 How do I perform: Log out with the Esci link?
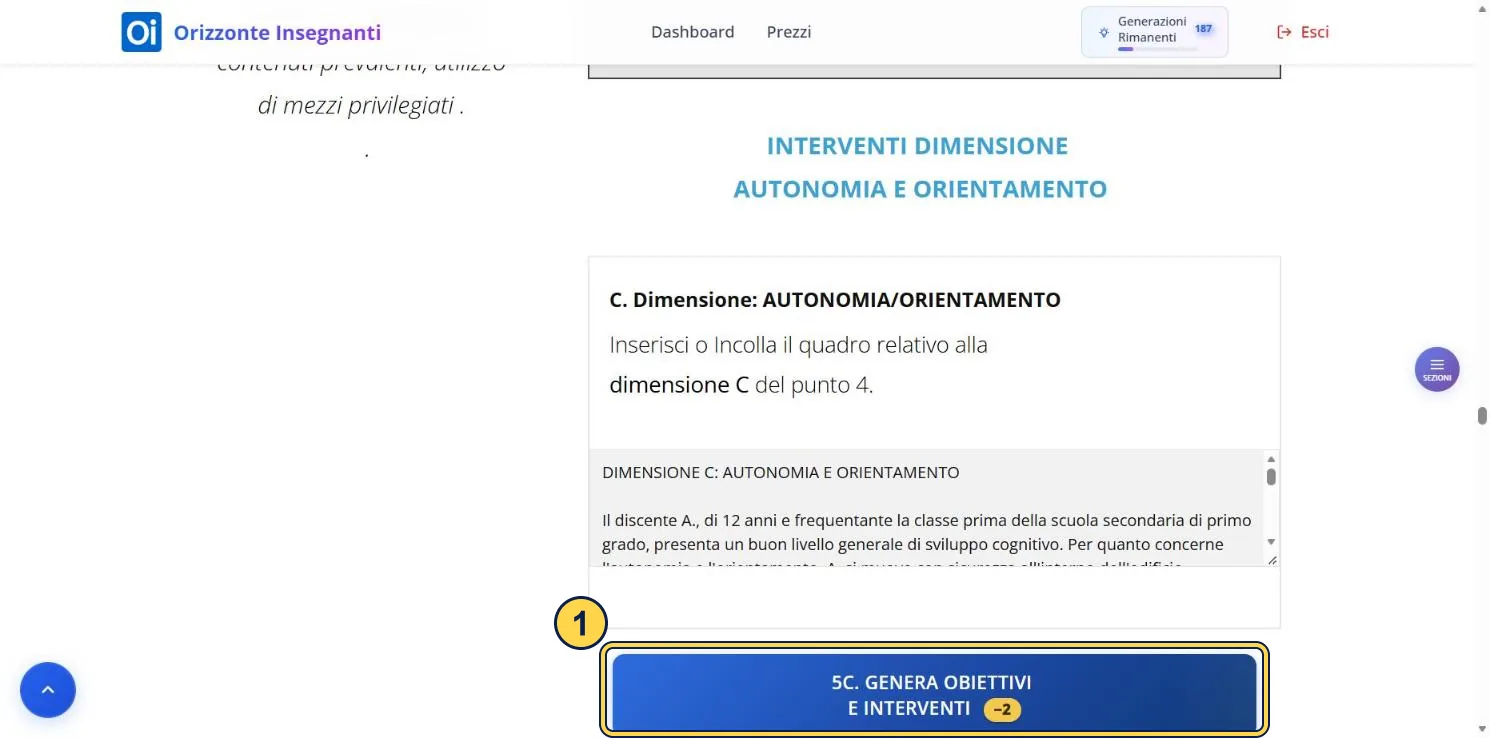pyautogui.click(x=1303, y=32)
